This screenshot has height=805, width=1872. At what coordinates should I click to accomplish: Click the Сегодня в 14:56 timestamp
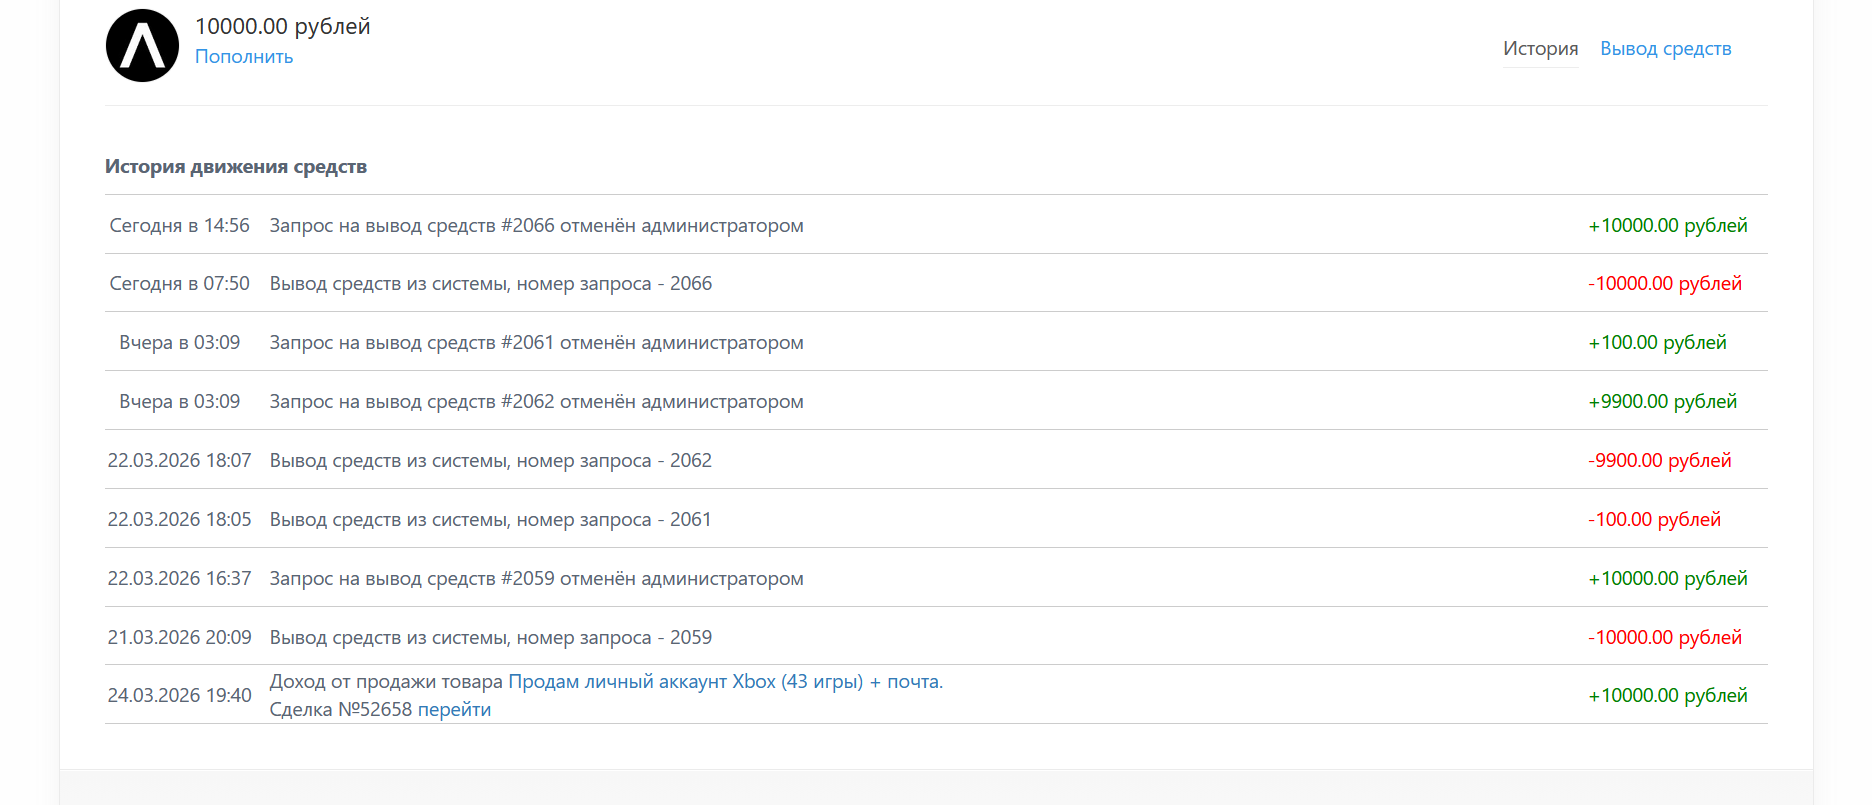pos(179,226)
